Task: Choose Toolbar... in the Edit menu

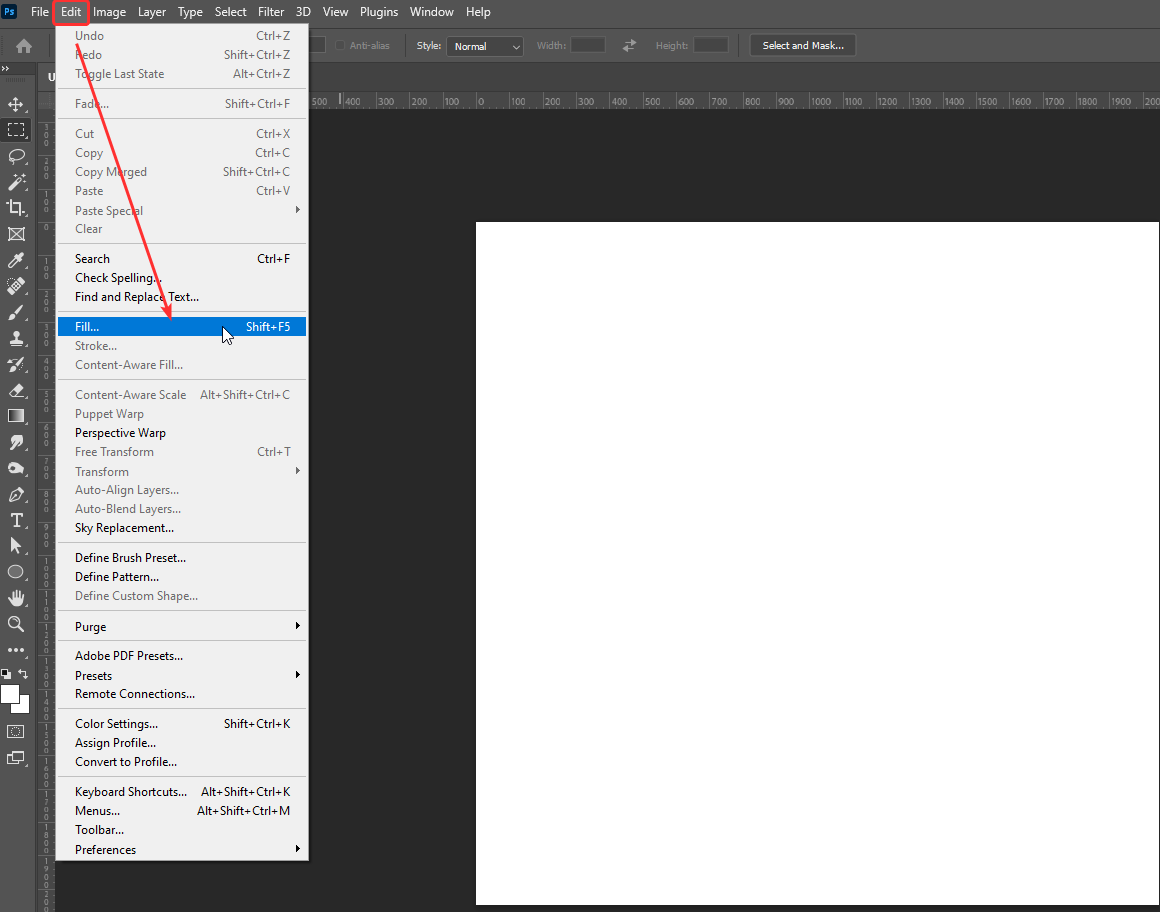Action: tap(182, 830)
